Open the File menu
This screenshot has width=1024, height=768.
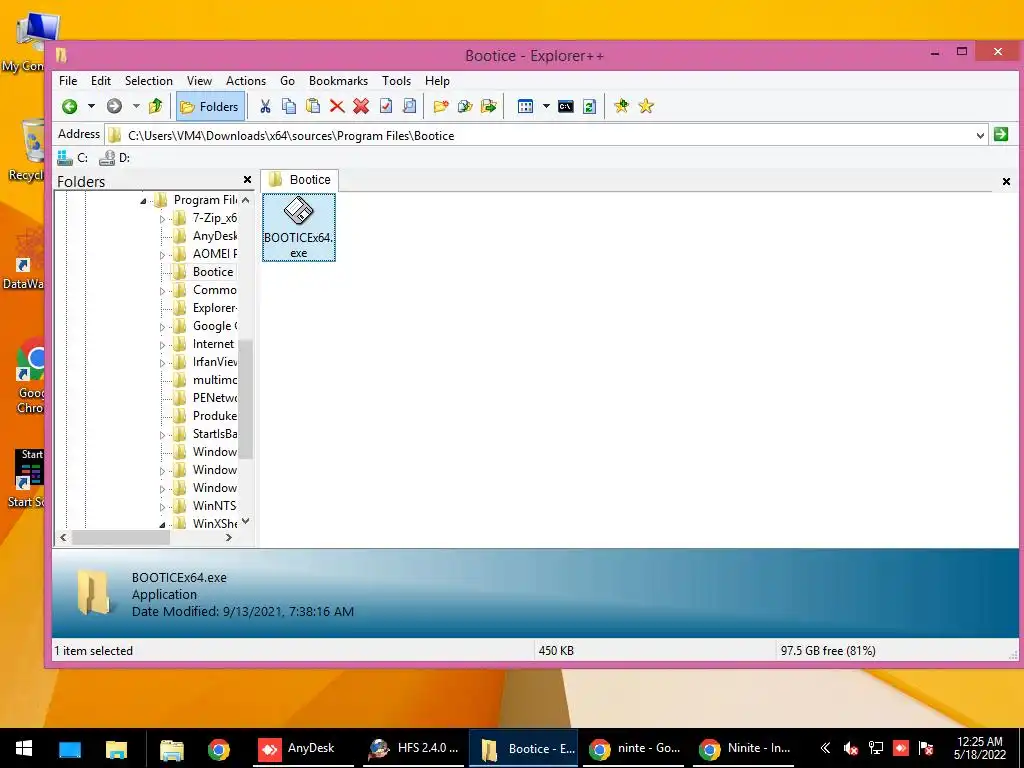68,81
